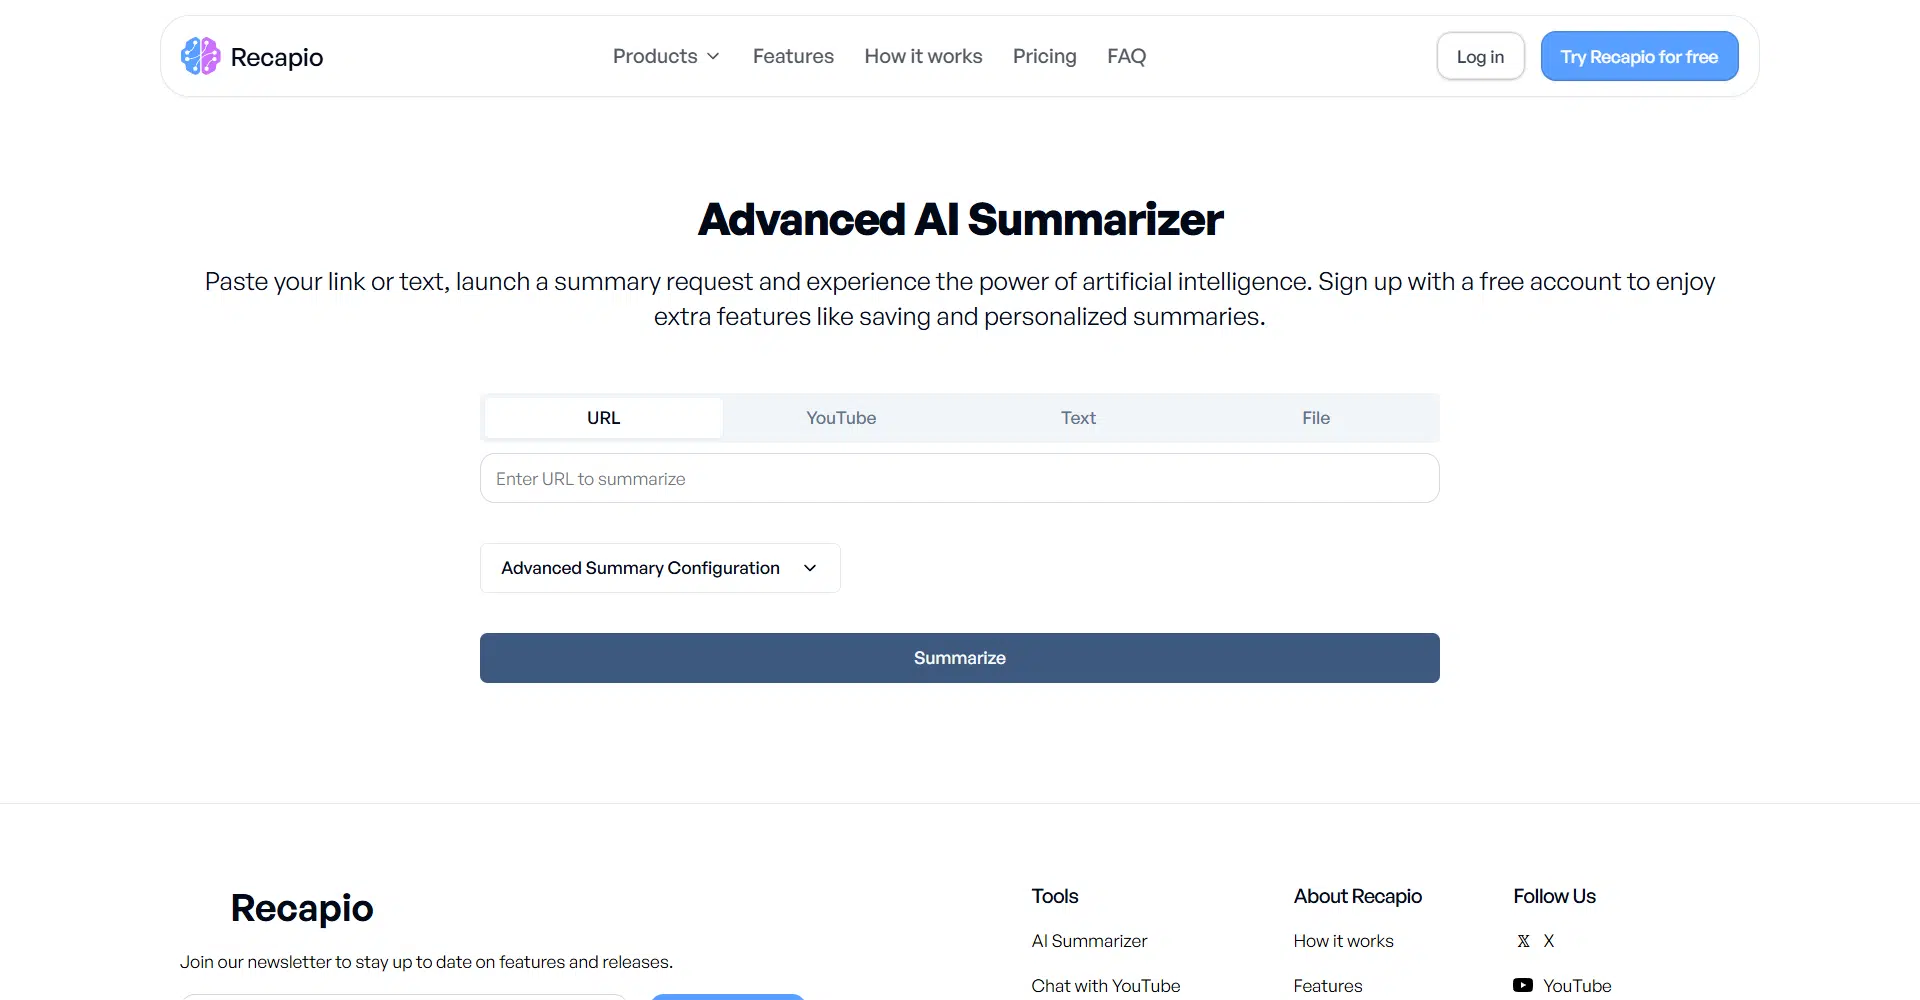
Task: Open AI Summarizer link under Tools
Action: (1089, 941)
